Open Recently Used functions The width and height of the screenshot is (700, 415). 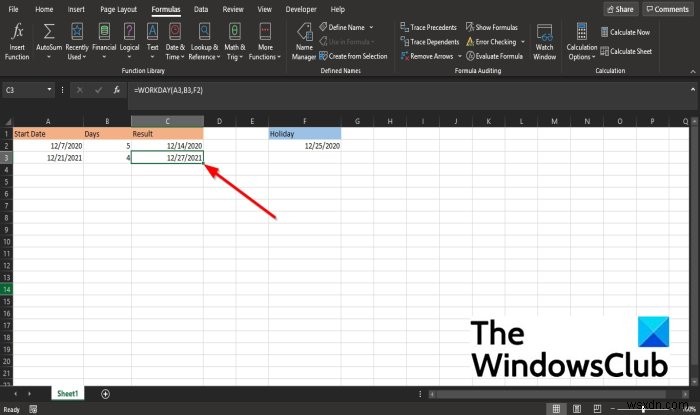point(77,42)
